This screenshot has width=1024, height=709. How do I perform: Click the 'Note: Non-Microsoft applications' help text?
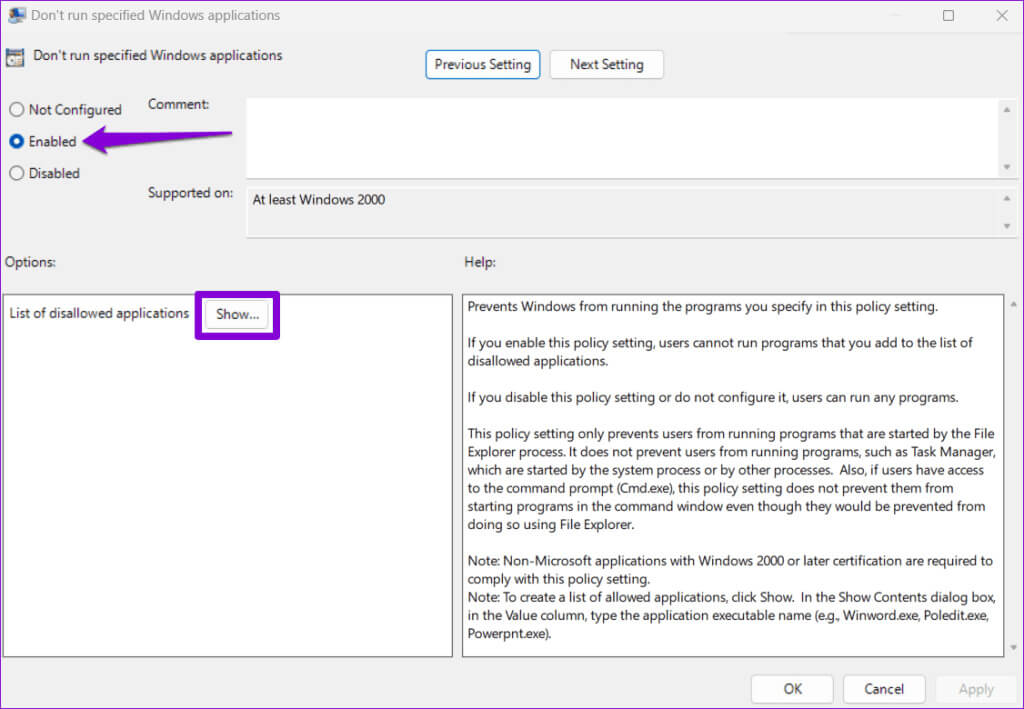point(730,570)
